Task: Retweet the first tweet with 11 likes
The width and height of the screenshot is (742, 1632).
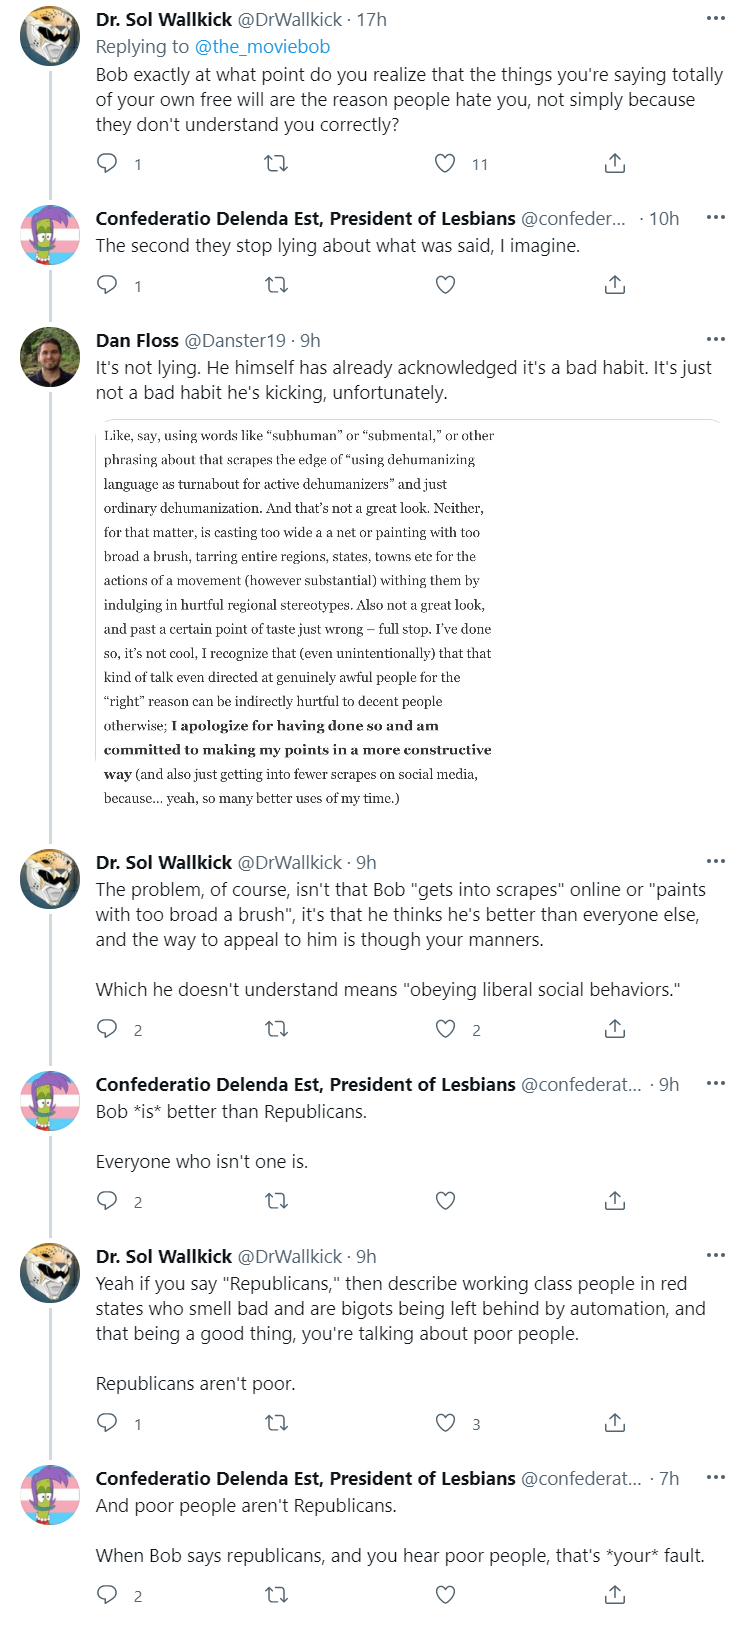Action: pos(276,163)
